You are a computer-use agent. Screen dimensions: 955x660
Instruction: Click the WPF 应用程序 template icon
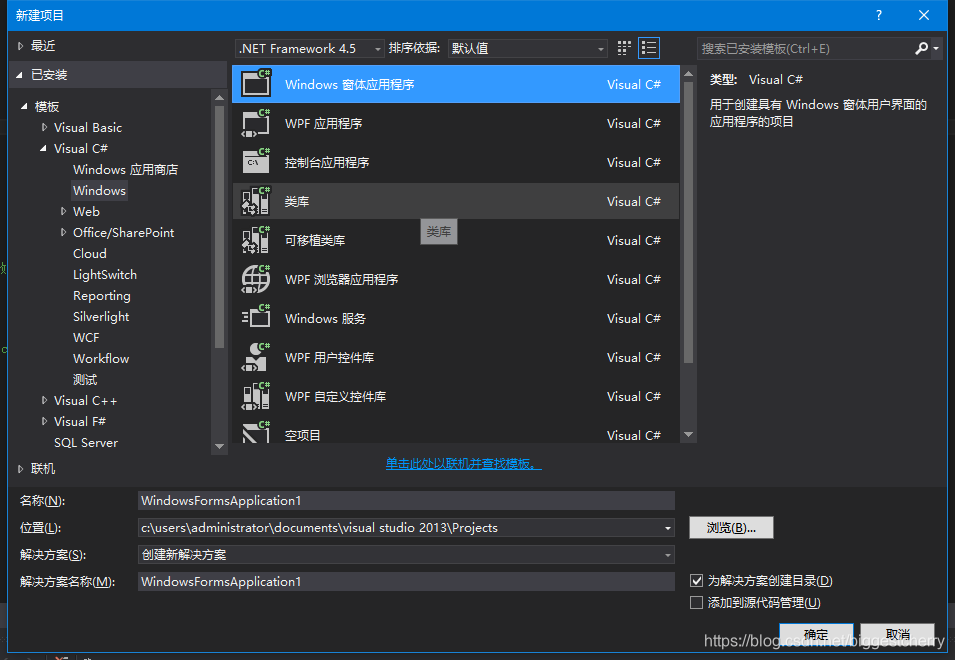256,123
